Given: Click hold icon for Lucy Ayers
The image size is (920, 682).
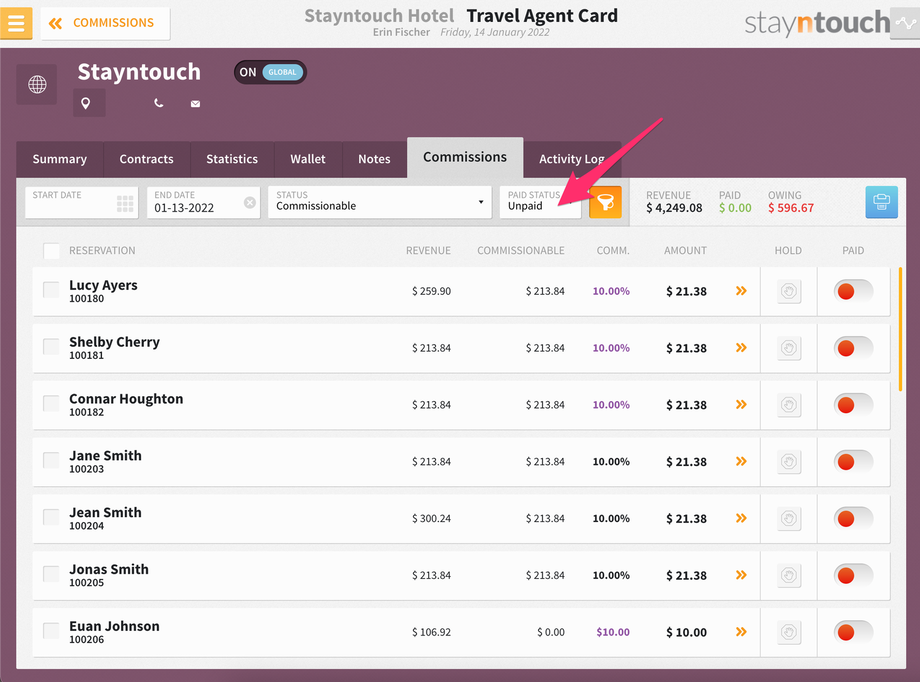Looking at the screenshot, I should (x=789, y=291).
